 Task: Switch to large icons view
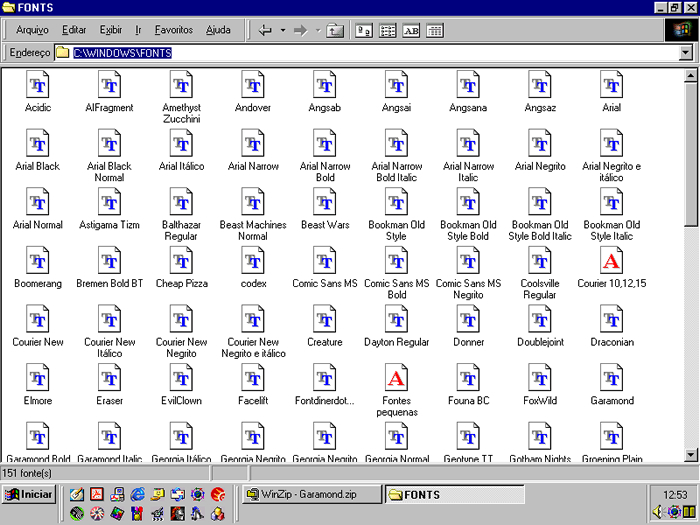364,30
